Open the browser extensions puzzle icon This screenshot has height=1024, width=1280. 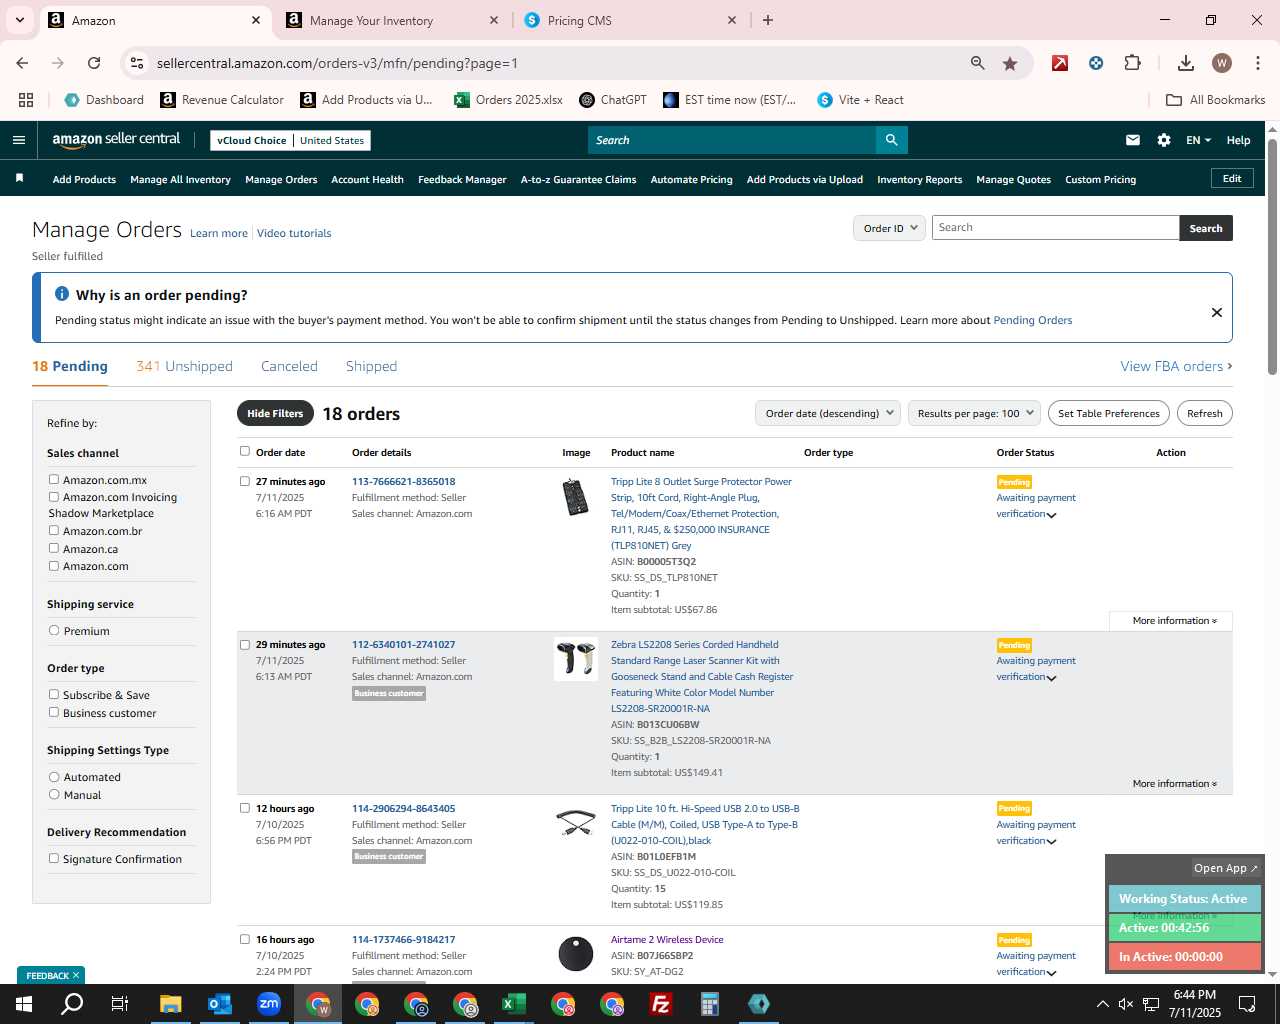tap(1132, 63)
